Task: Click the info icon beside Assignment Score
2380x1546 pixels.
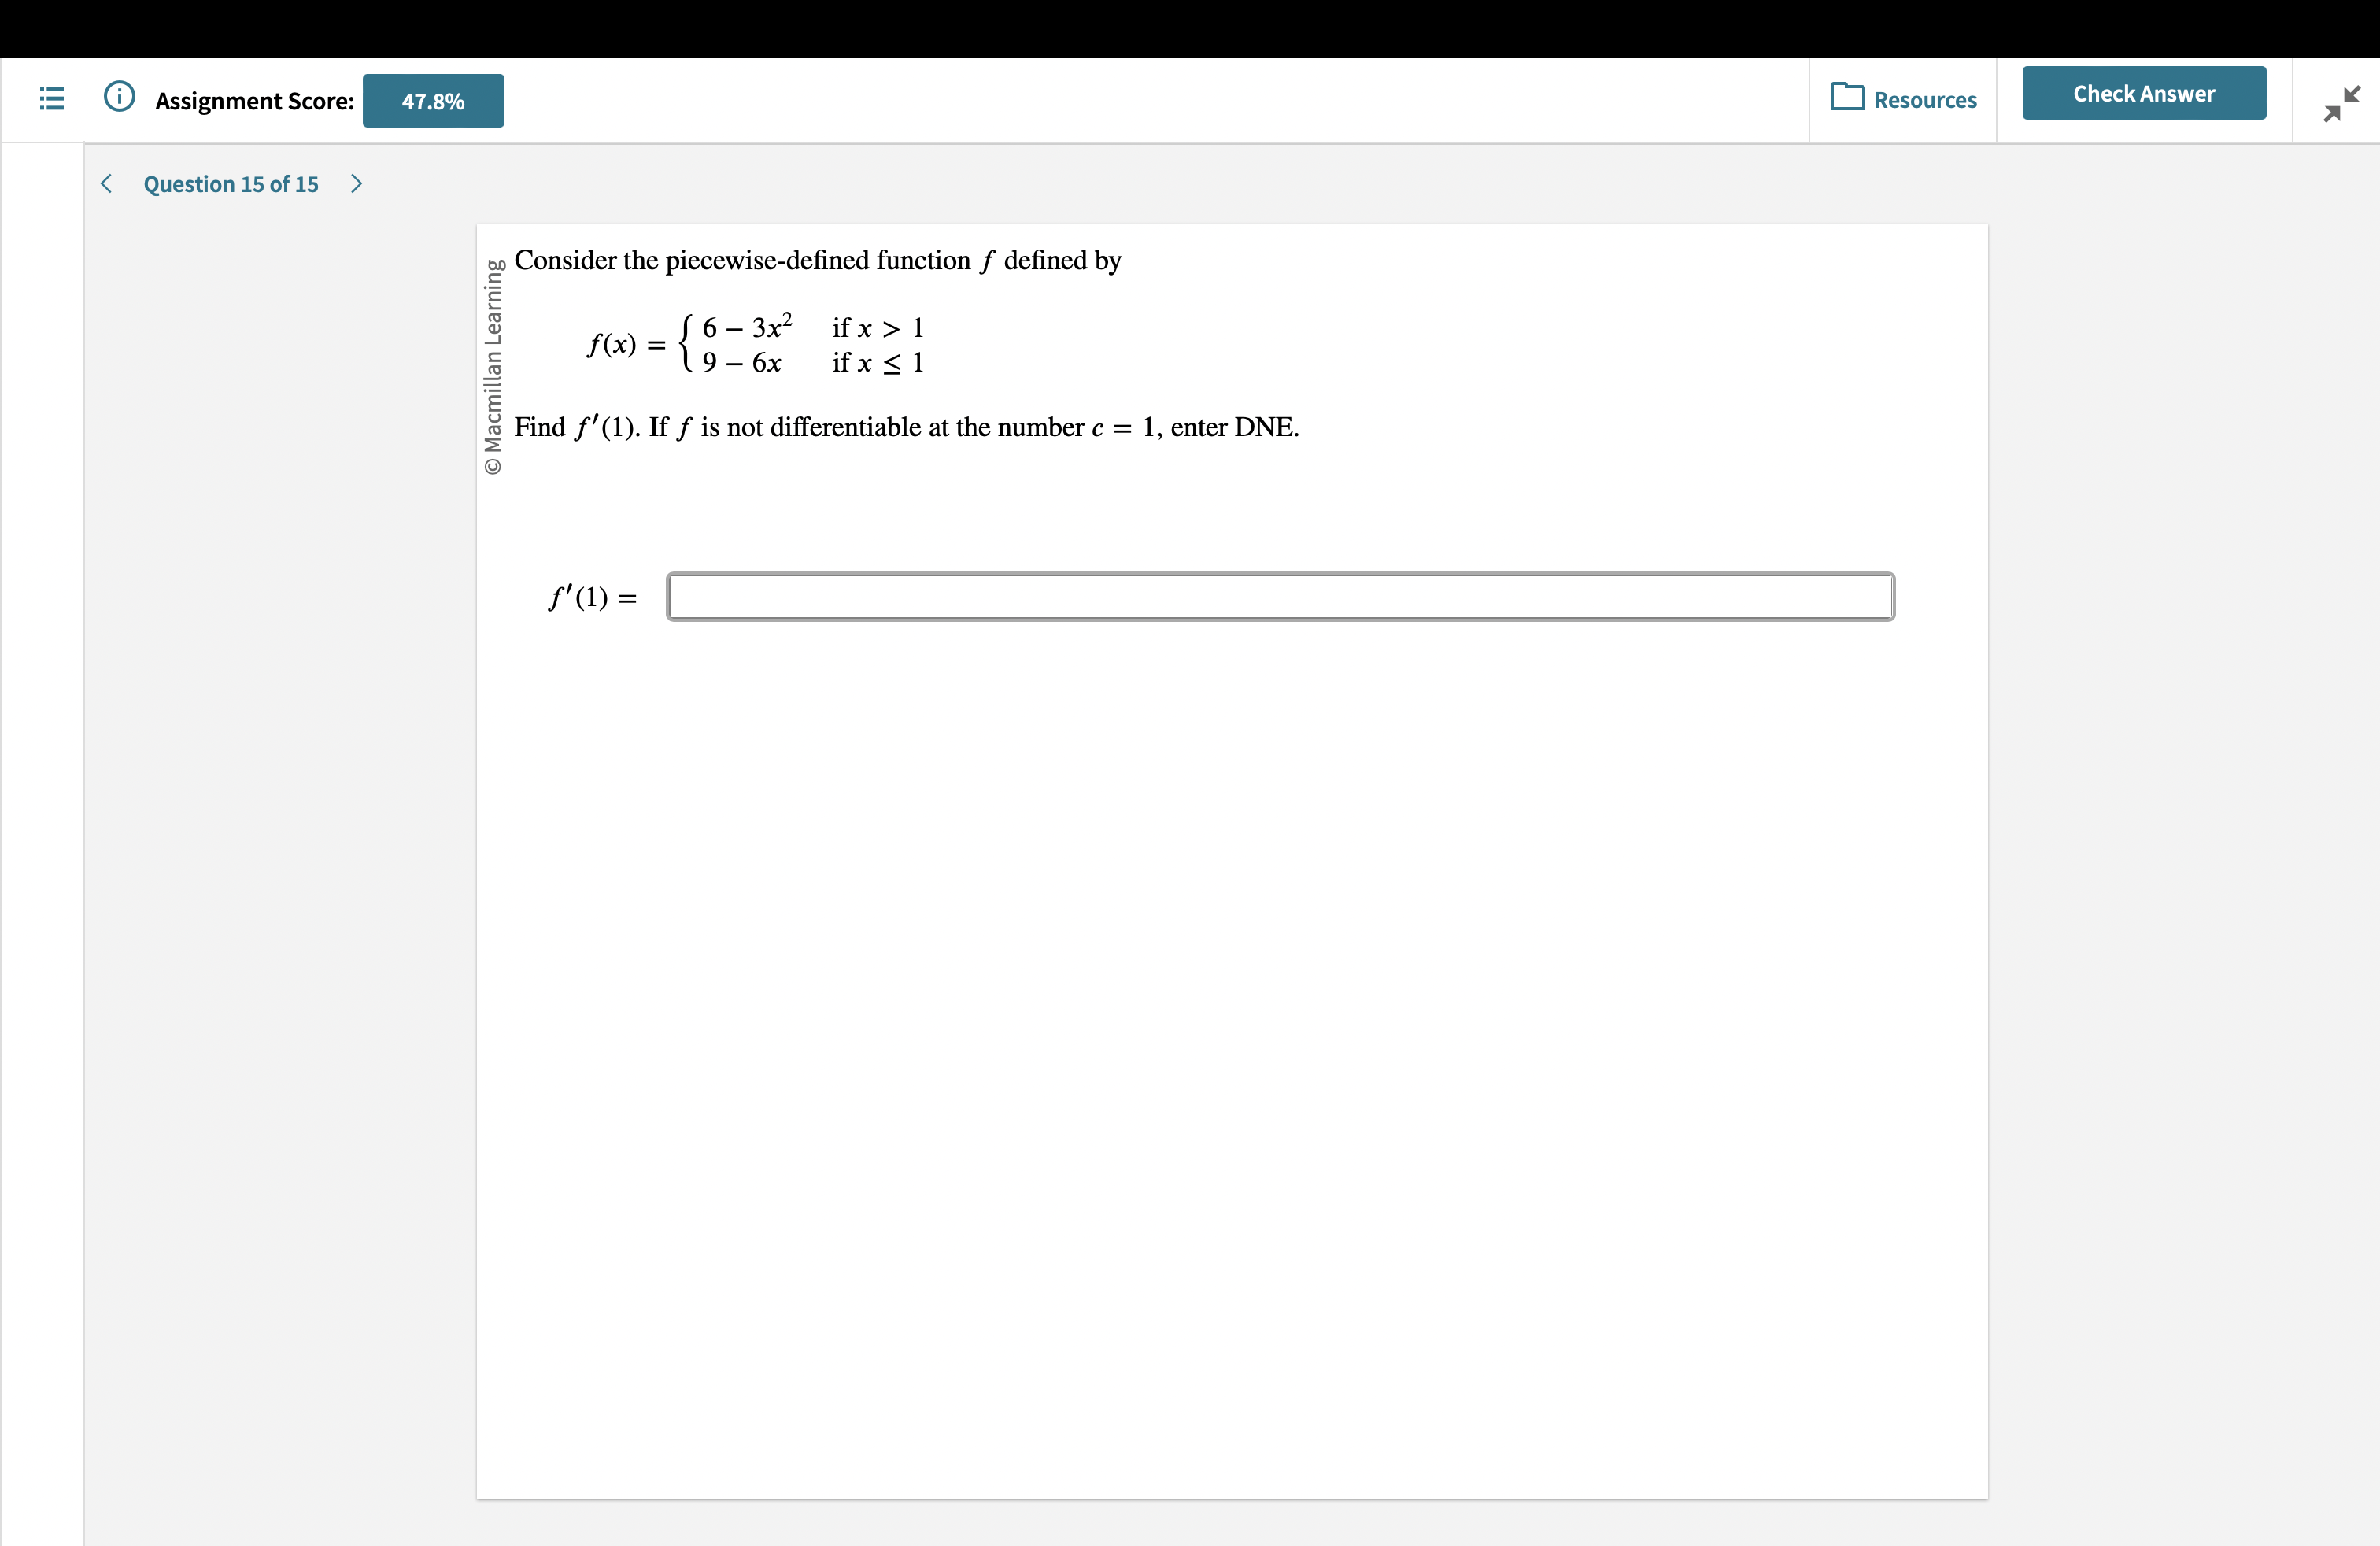Action: pos(119,97)
